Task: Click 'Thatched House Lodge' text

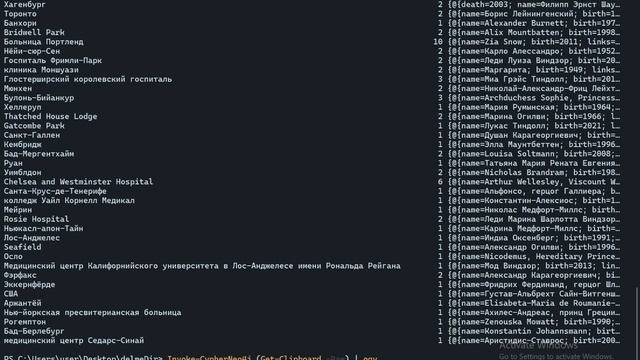Action: (51, 117)
